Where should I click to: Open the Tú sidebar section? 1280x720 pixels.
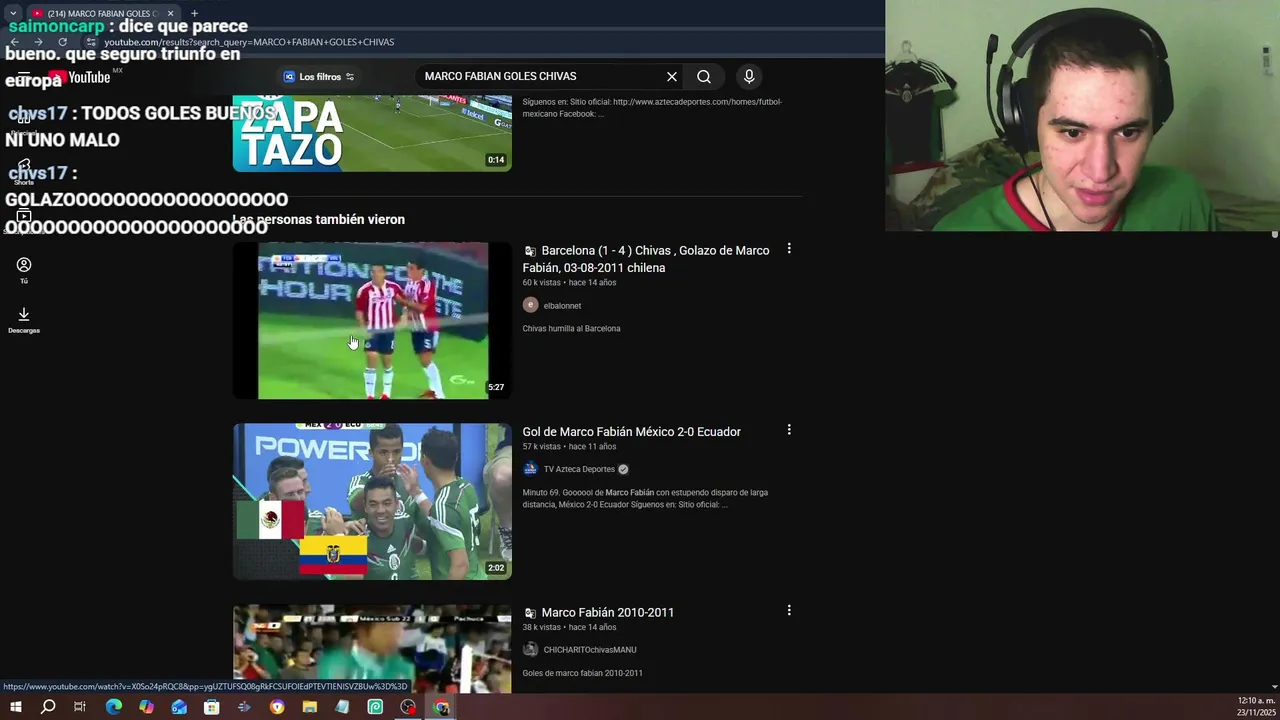24,270
